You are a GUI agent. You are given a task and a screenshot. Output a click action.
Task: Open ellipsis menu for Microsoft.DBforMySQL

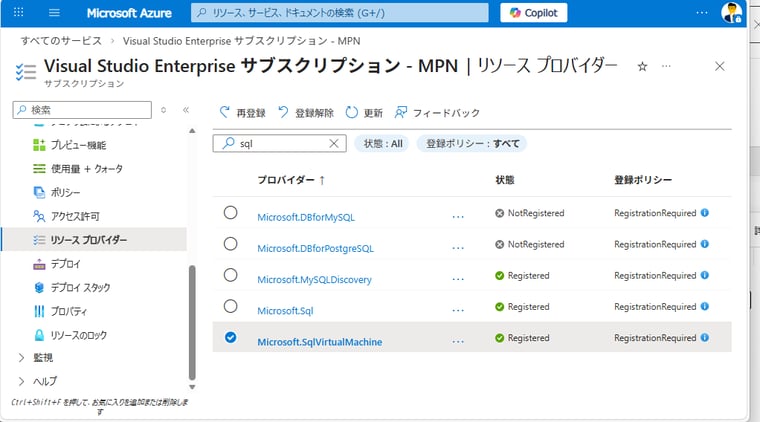point(458,217)
